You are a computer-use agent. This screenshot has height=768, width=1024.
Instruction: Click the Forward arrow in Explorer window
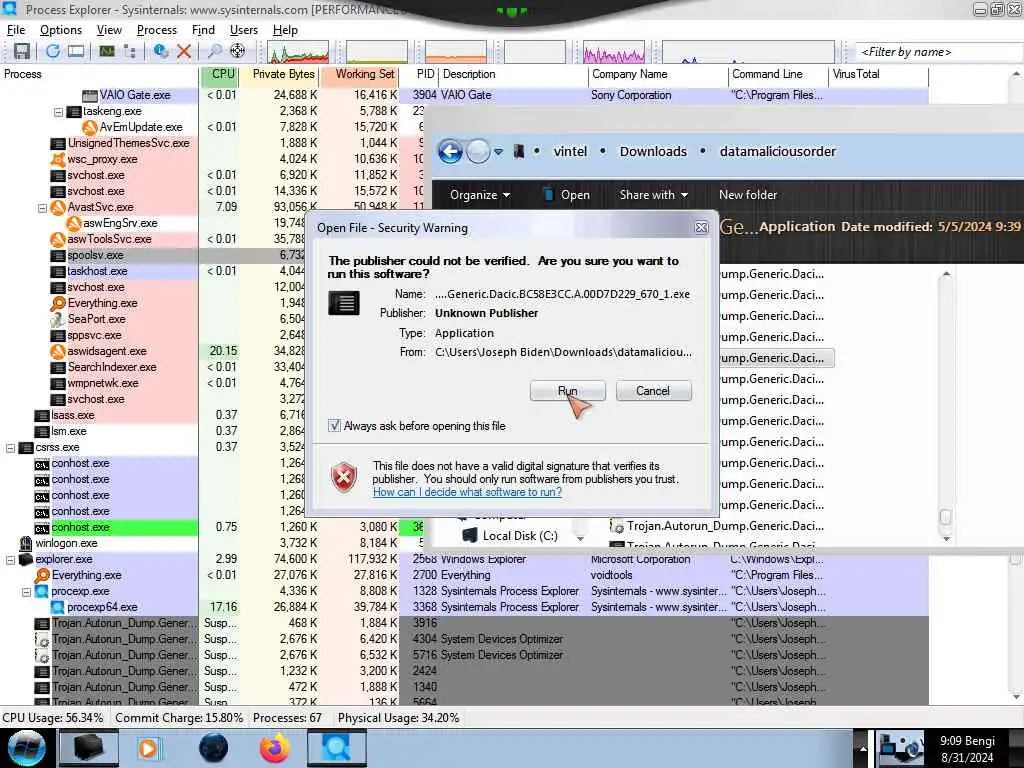point(478,152)
